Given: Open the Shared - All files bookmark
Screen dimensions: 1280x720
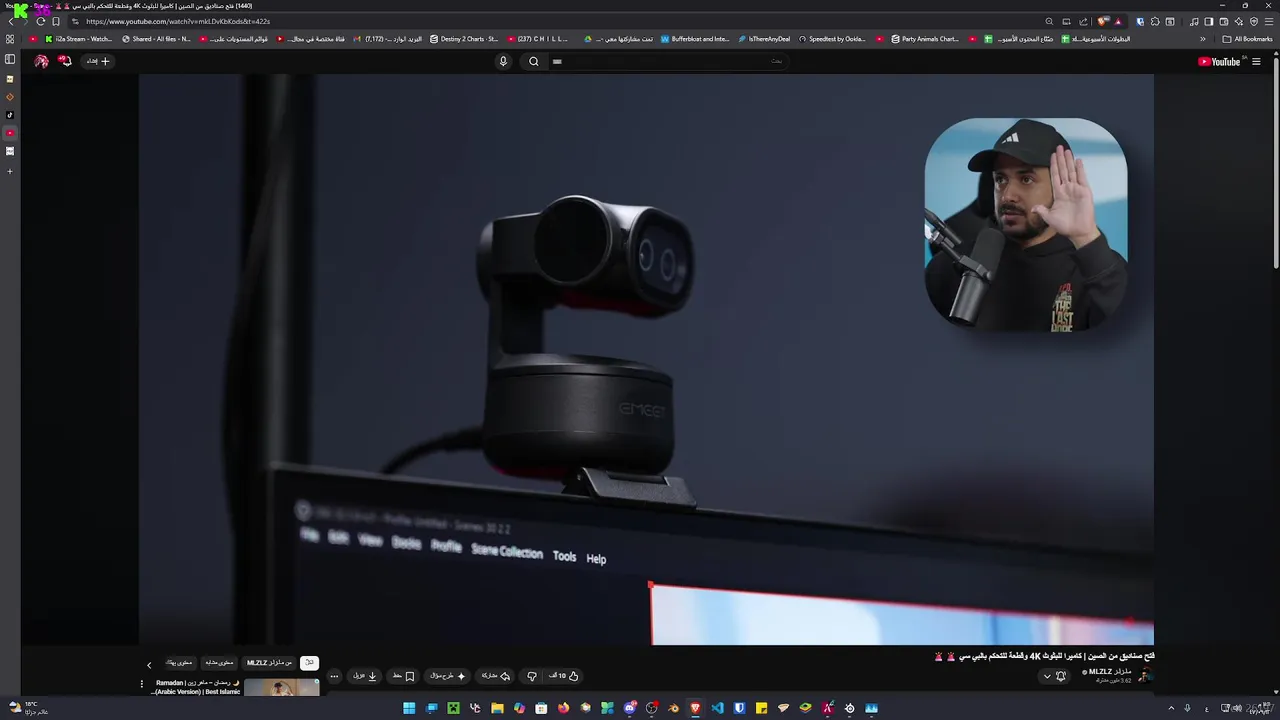Looking at the screenshot, I should [x=156, y=39].
